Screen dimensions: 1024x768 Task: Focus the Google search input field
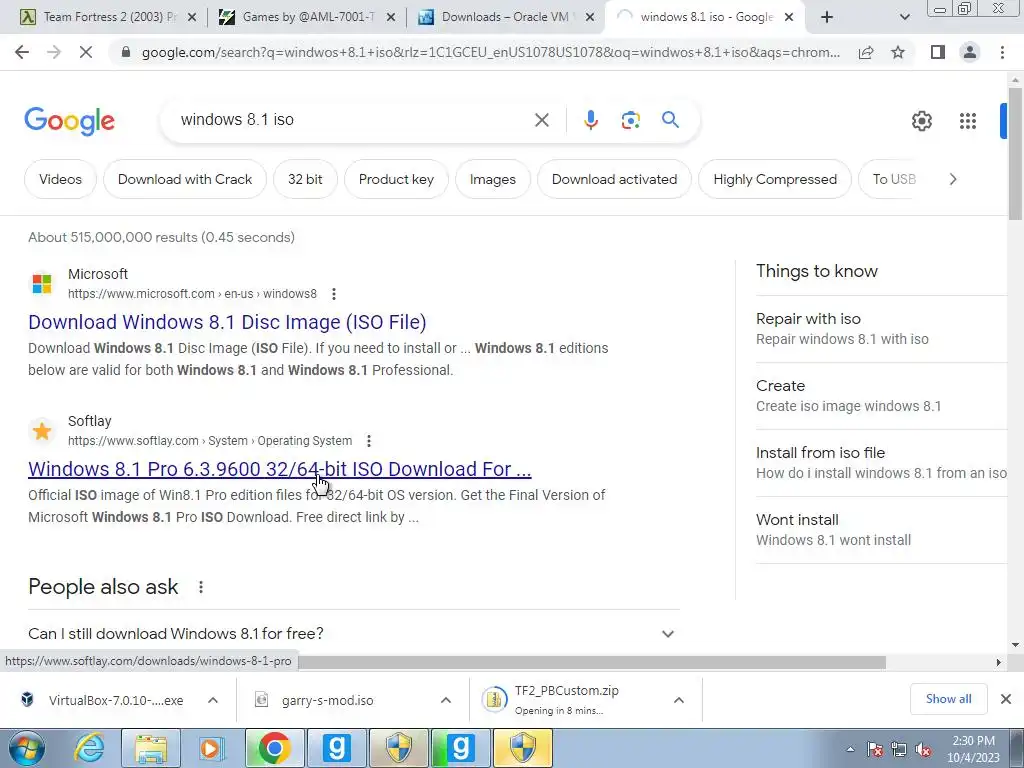(353, 120)
